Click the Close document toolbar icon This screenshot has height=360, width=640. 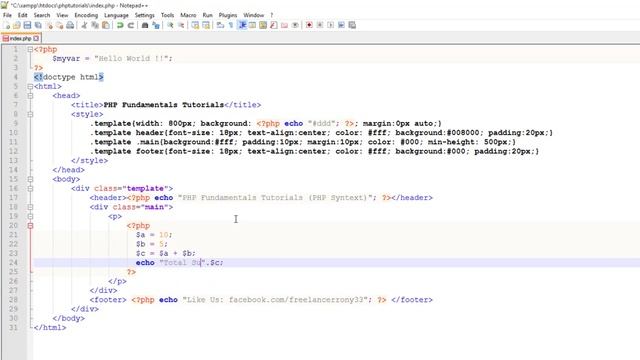(49, 25)
